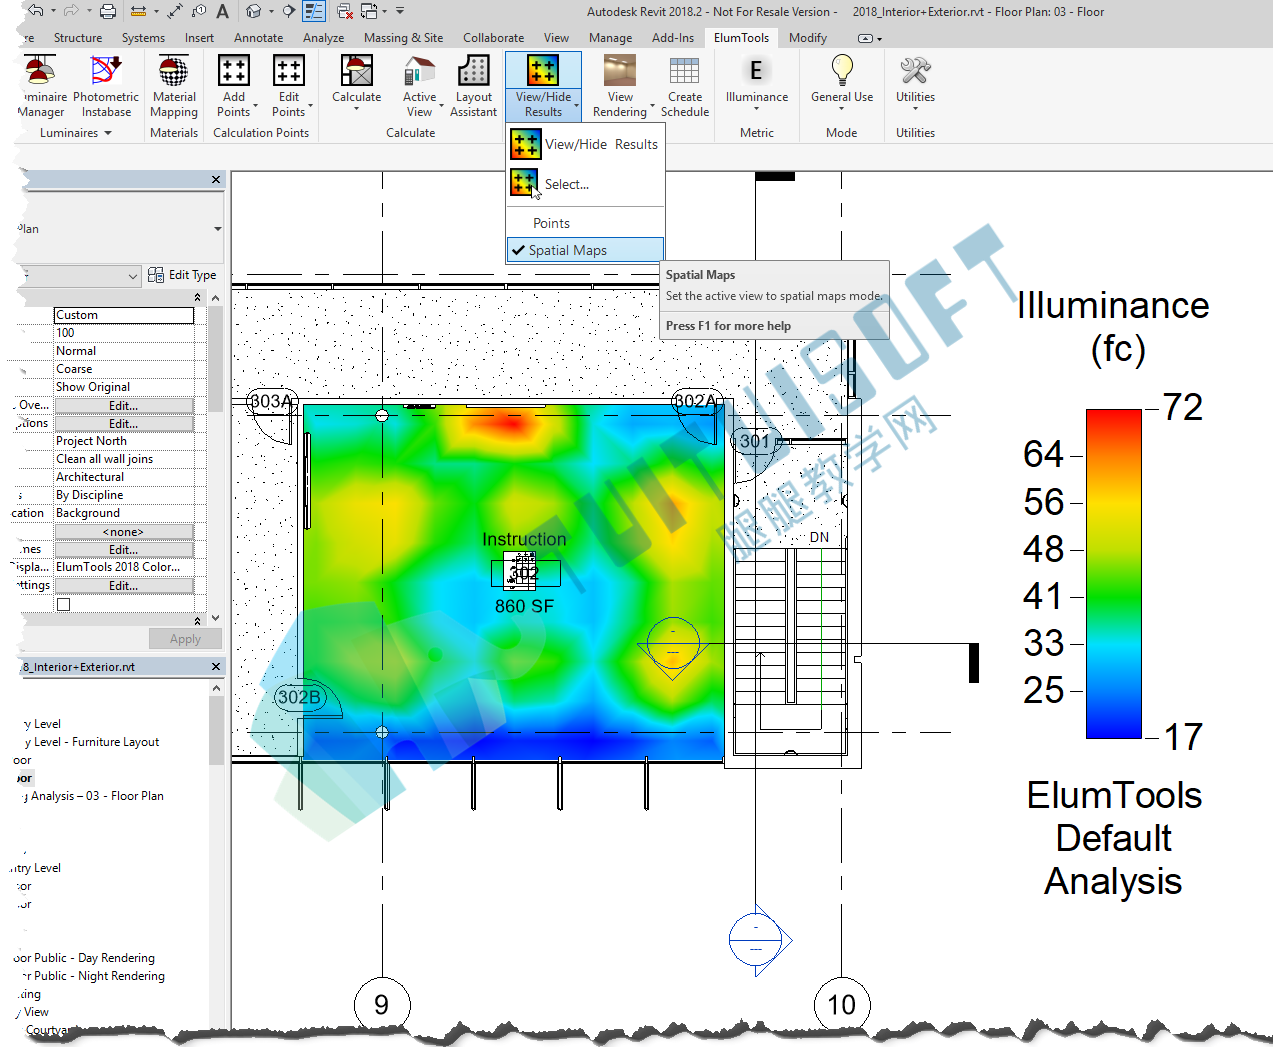
Task: Select 'Analysis – 03 - Floor Plan' in browser
Action: tap(97, 796)
